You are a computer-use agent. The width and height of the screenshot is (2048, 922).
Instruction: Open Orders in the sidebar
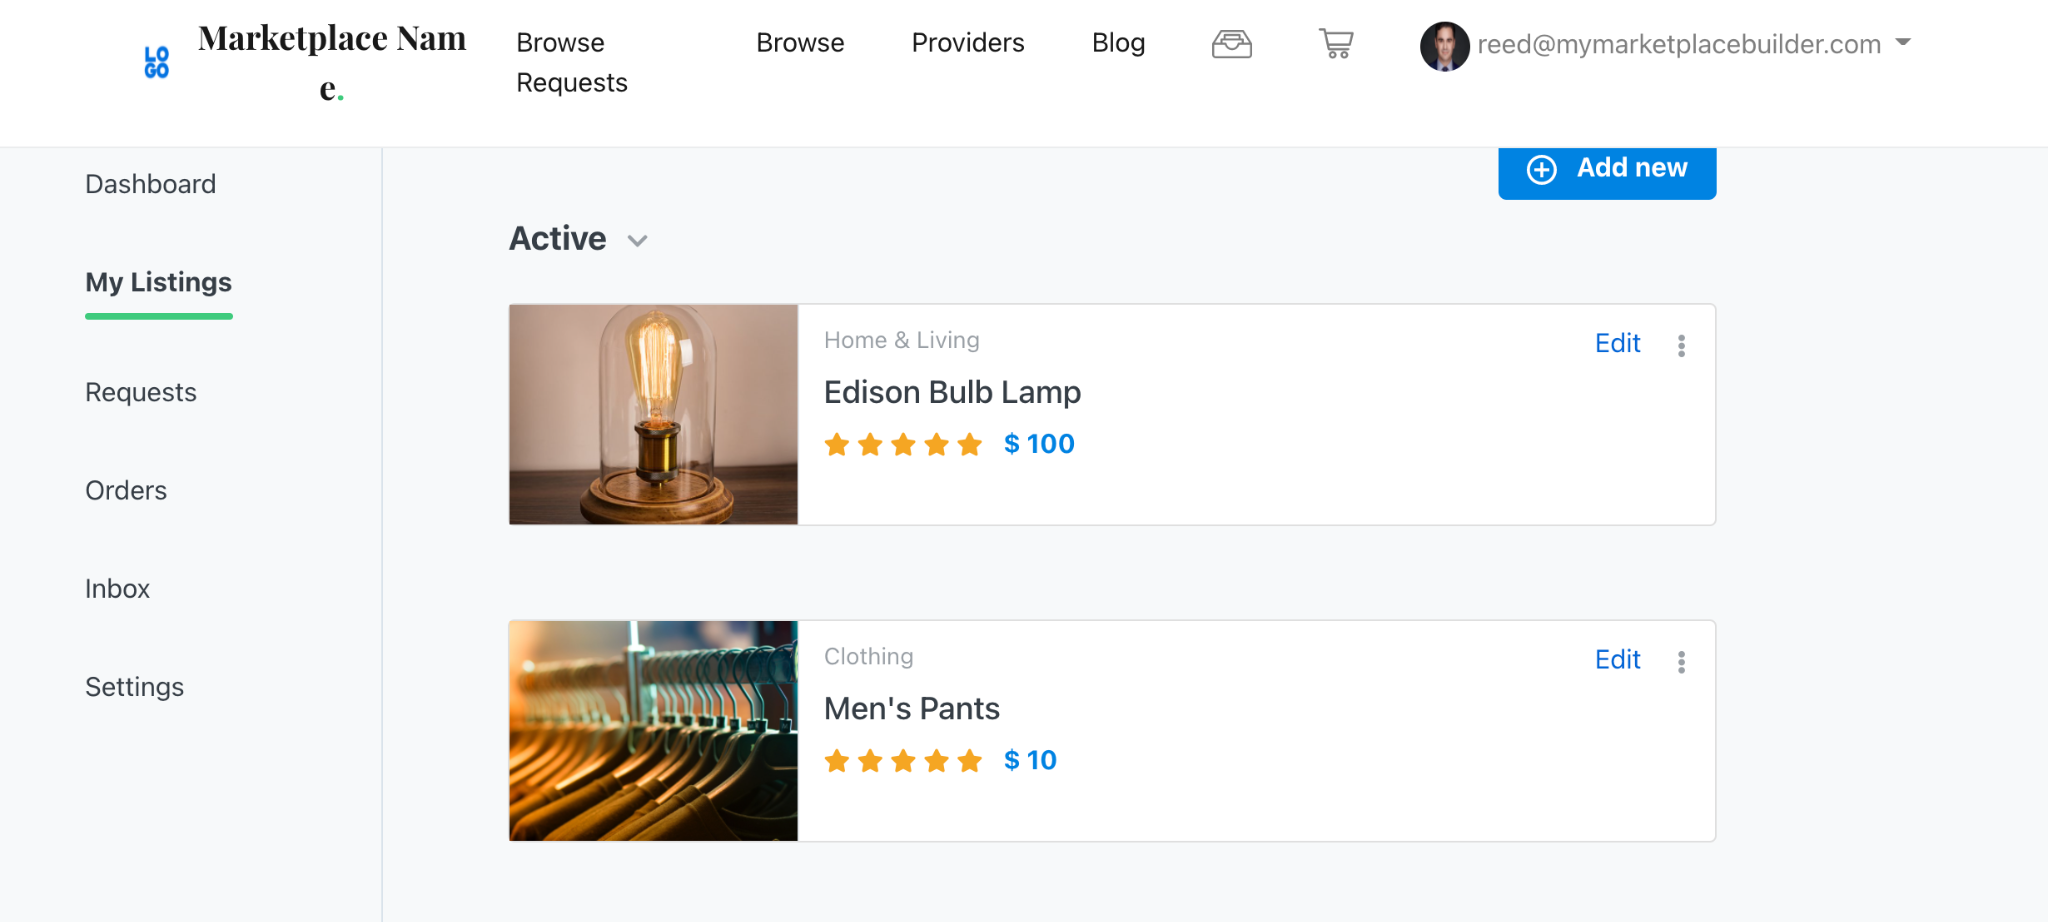point(126,490)
